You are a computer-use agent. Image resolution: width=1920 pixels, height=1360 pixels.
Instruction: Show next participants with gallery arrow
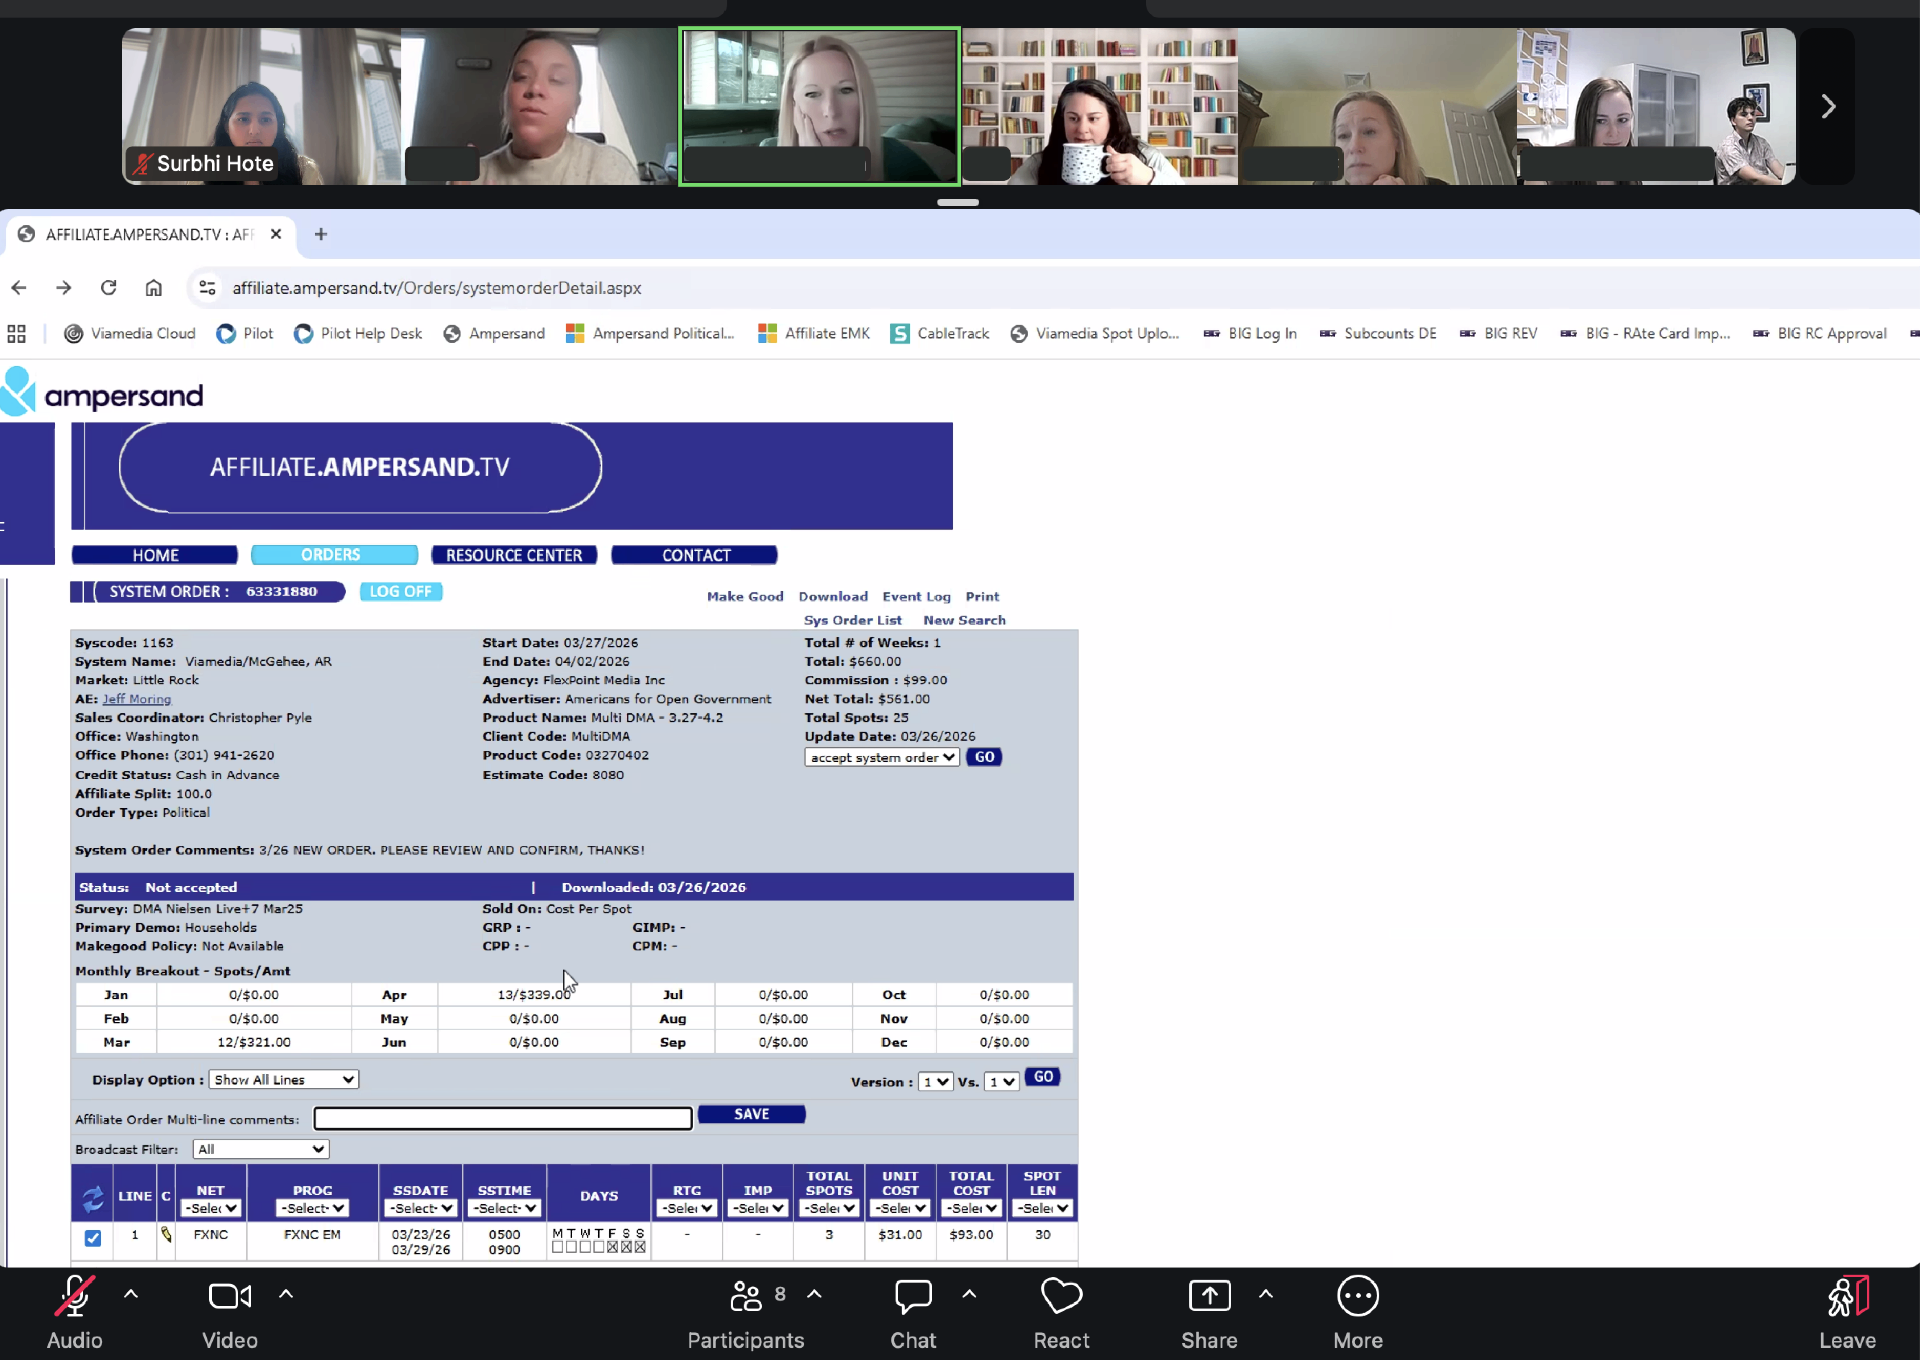[x=1828, y=106]
